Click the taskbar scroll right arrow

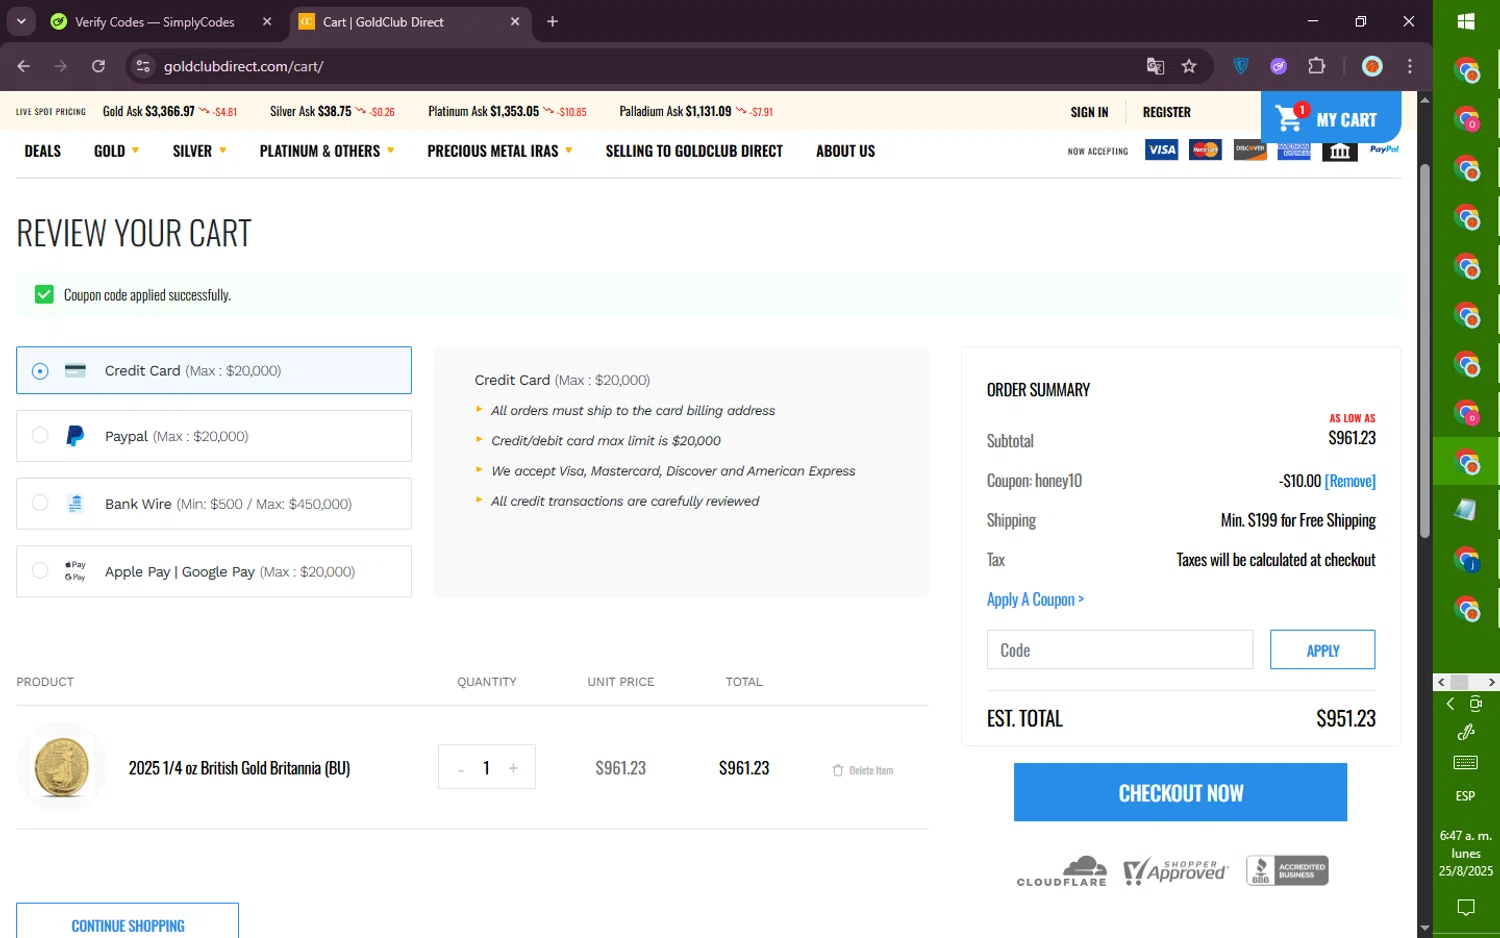(1491, 682)
